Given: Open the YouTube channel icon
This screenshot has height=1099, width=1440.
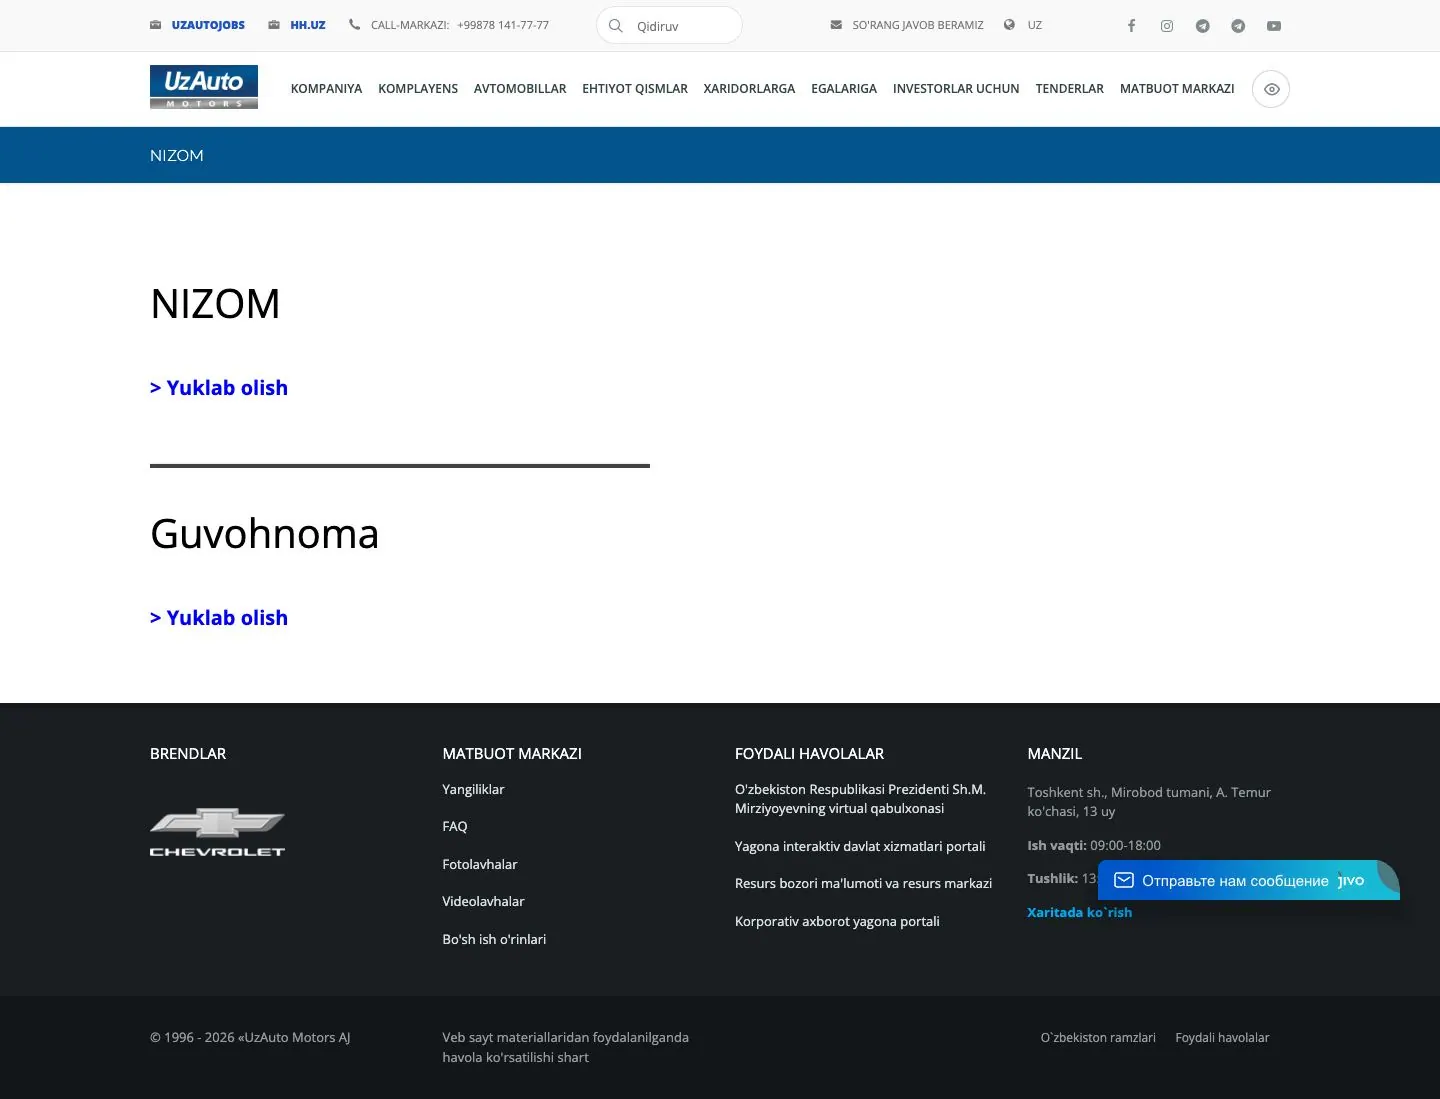Looking at the screenshot, I should 1274,26.
